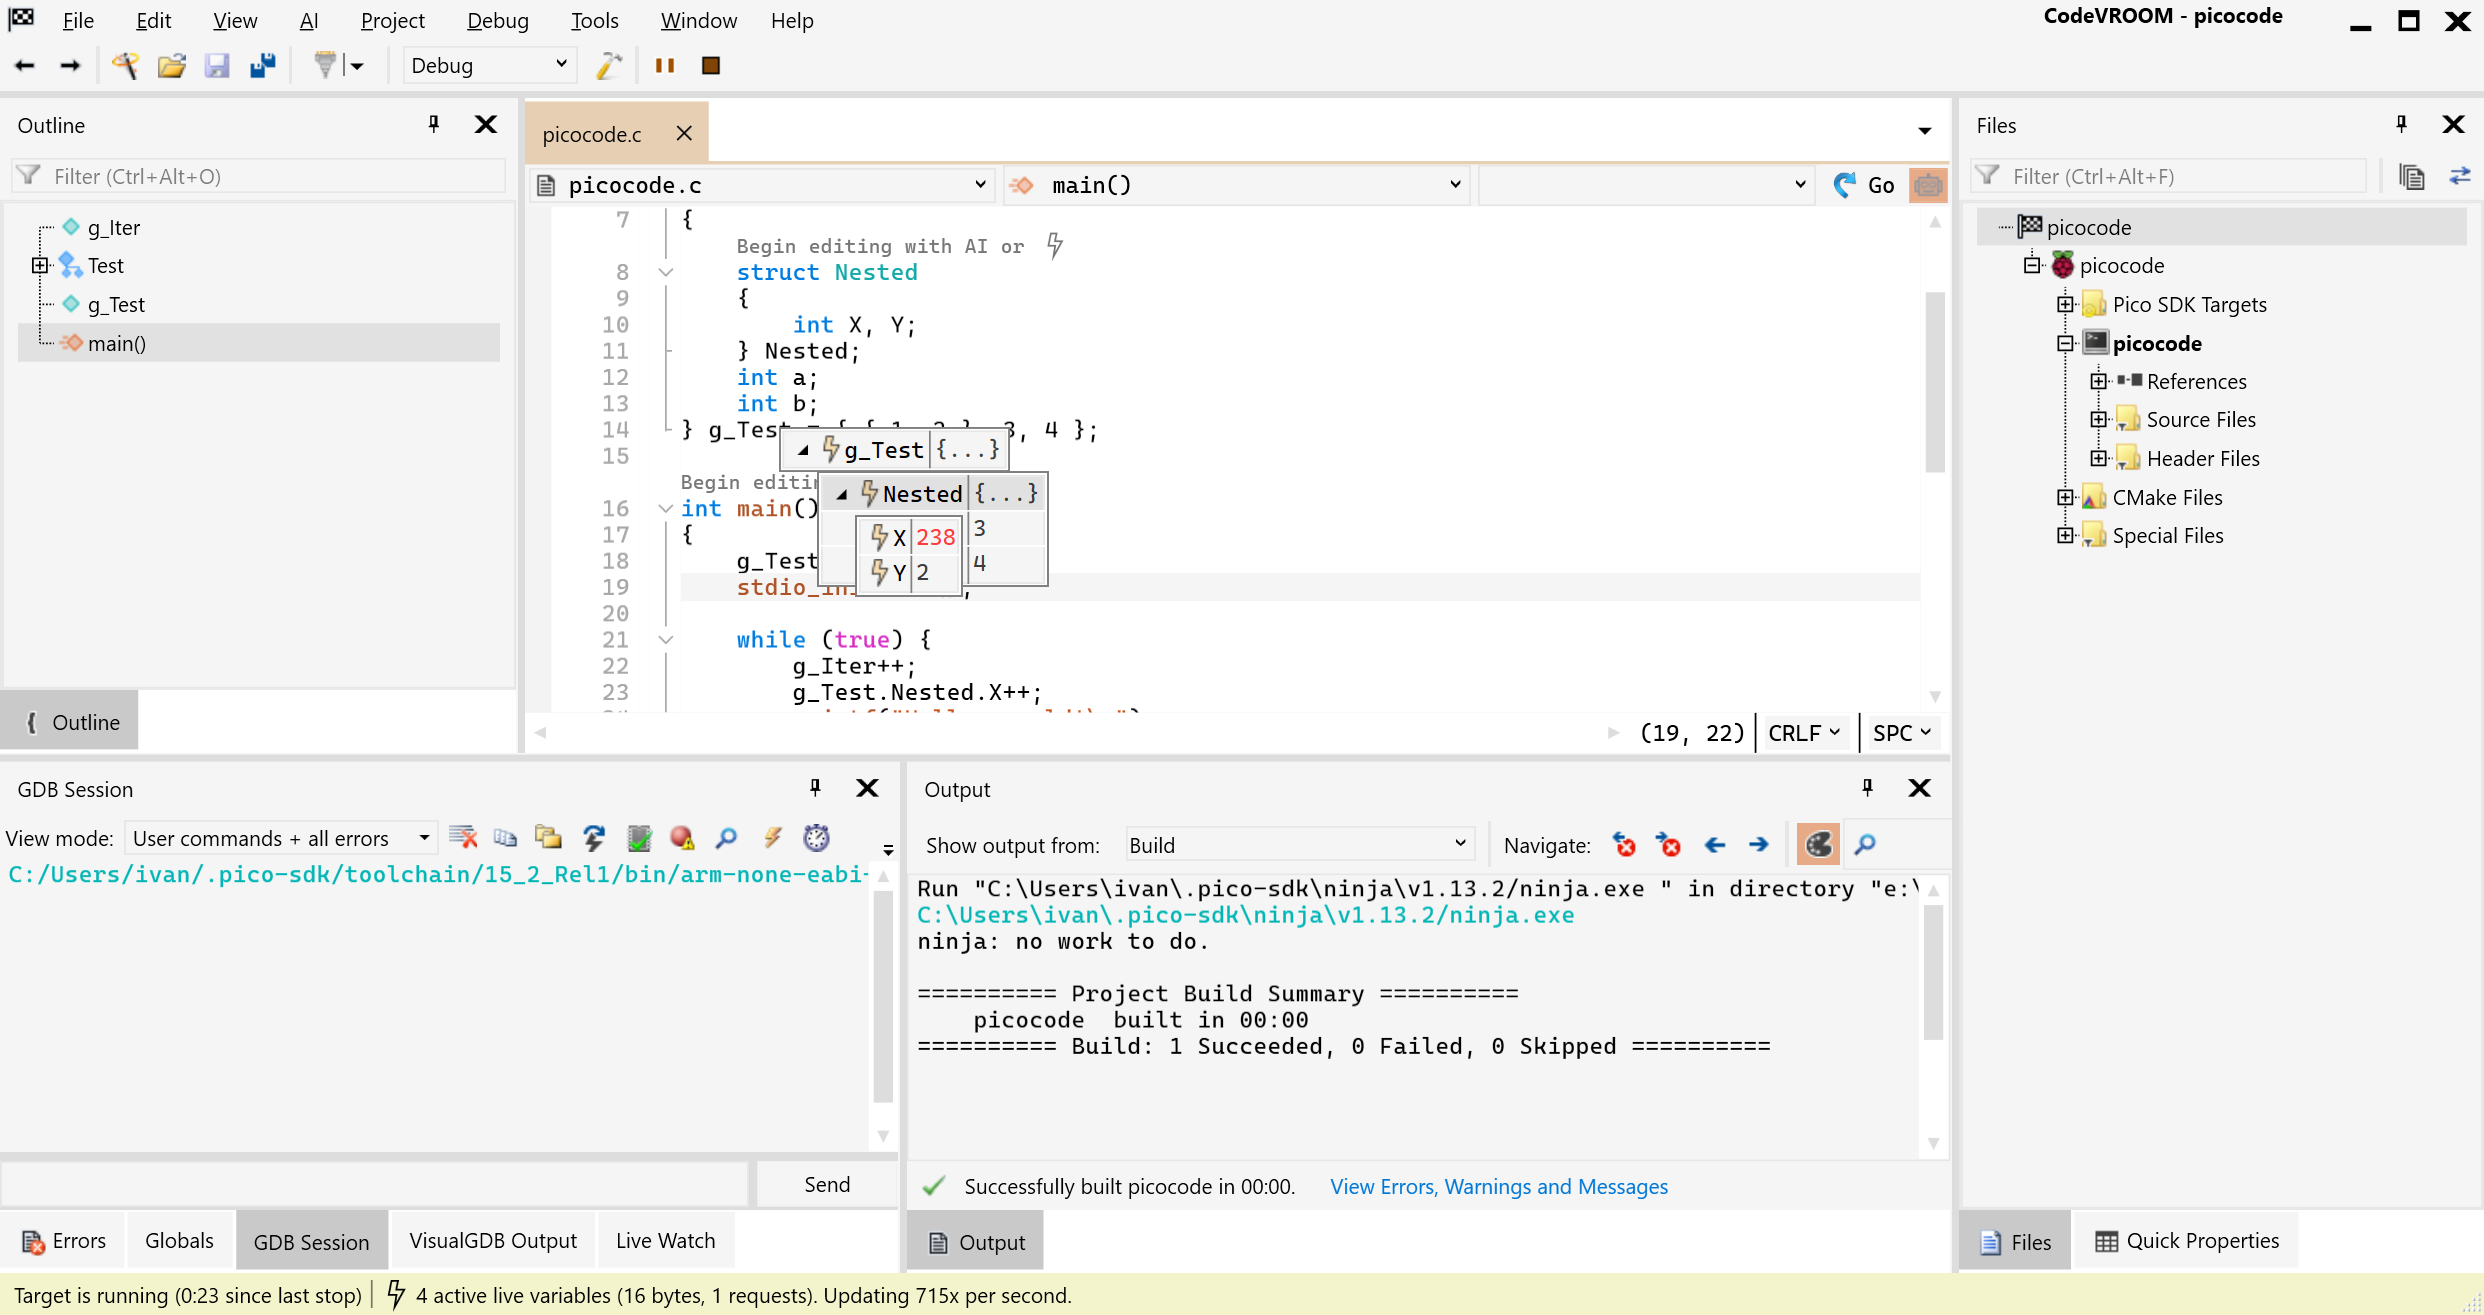Go to previous error in Output navigation
2484x1315 pixels.
pos(1624,845)
